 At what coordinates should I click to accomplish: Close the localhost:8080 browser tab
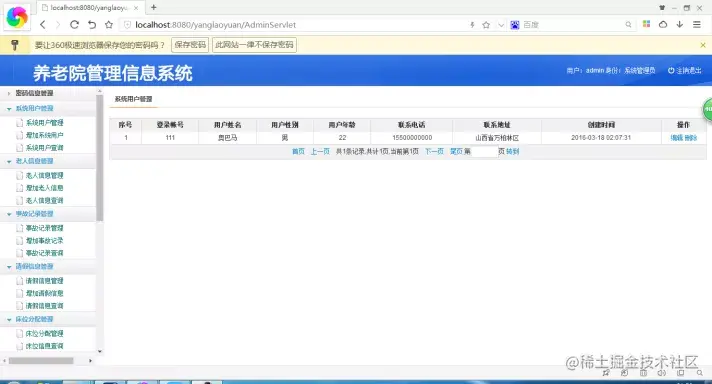(x=136, y=8)
